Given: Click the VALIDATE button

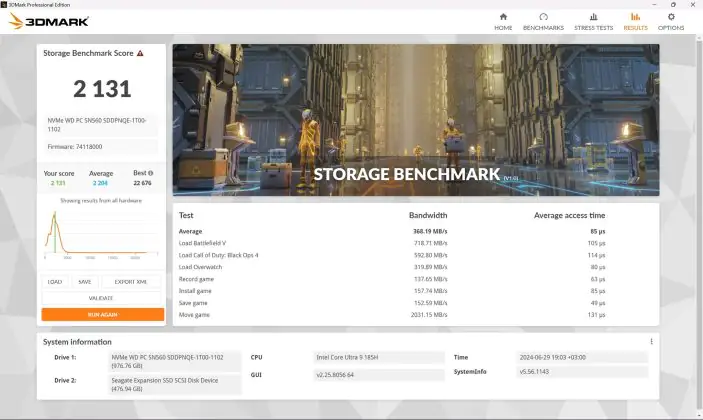Looking at the screenshot, I should click(x=101, y=298).
